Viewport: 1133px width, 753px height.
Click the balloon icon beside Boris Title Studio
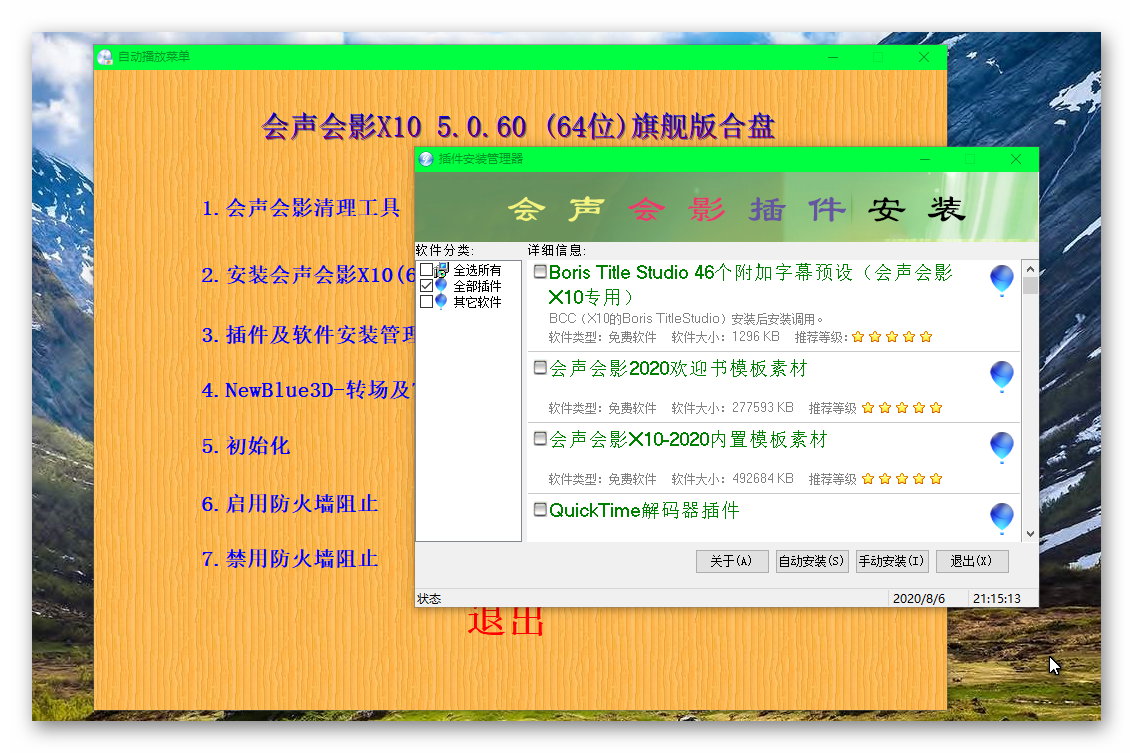pos(1001,280)
